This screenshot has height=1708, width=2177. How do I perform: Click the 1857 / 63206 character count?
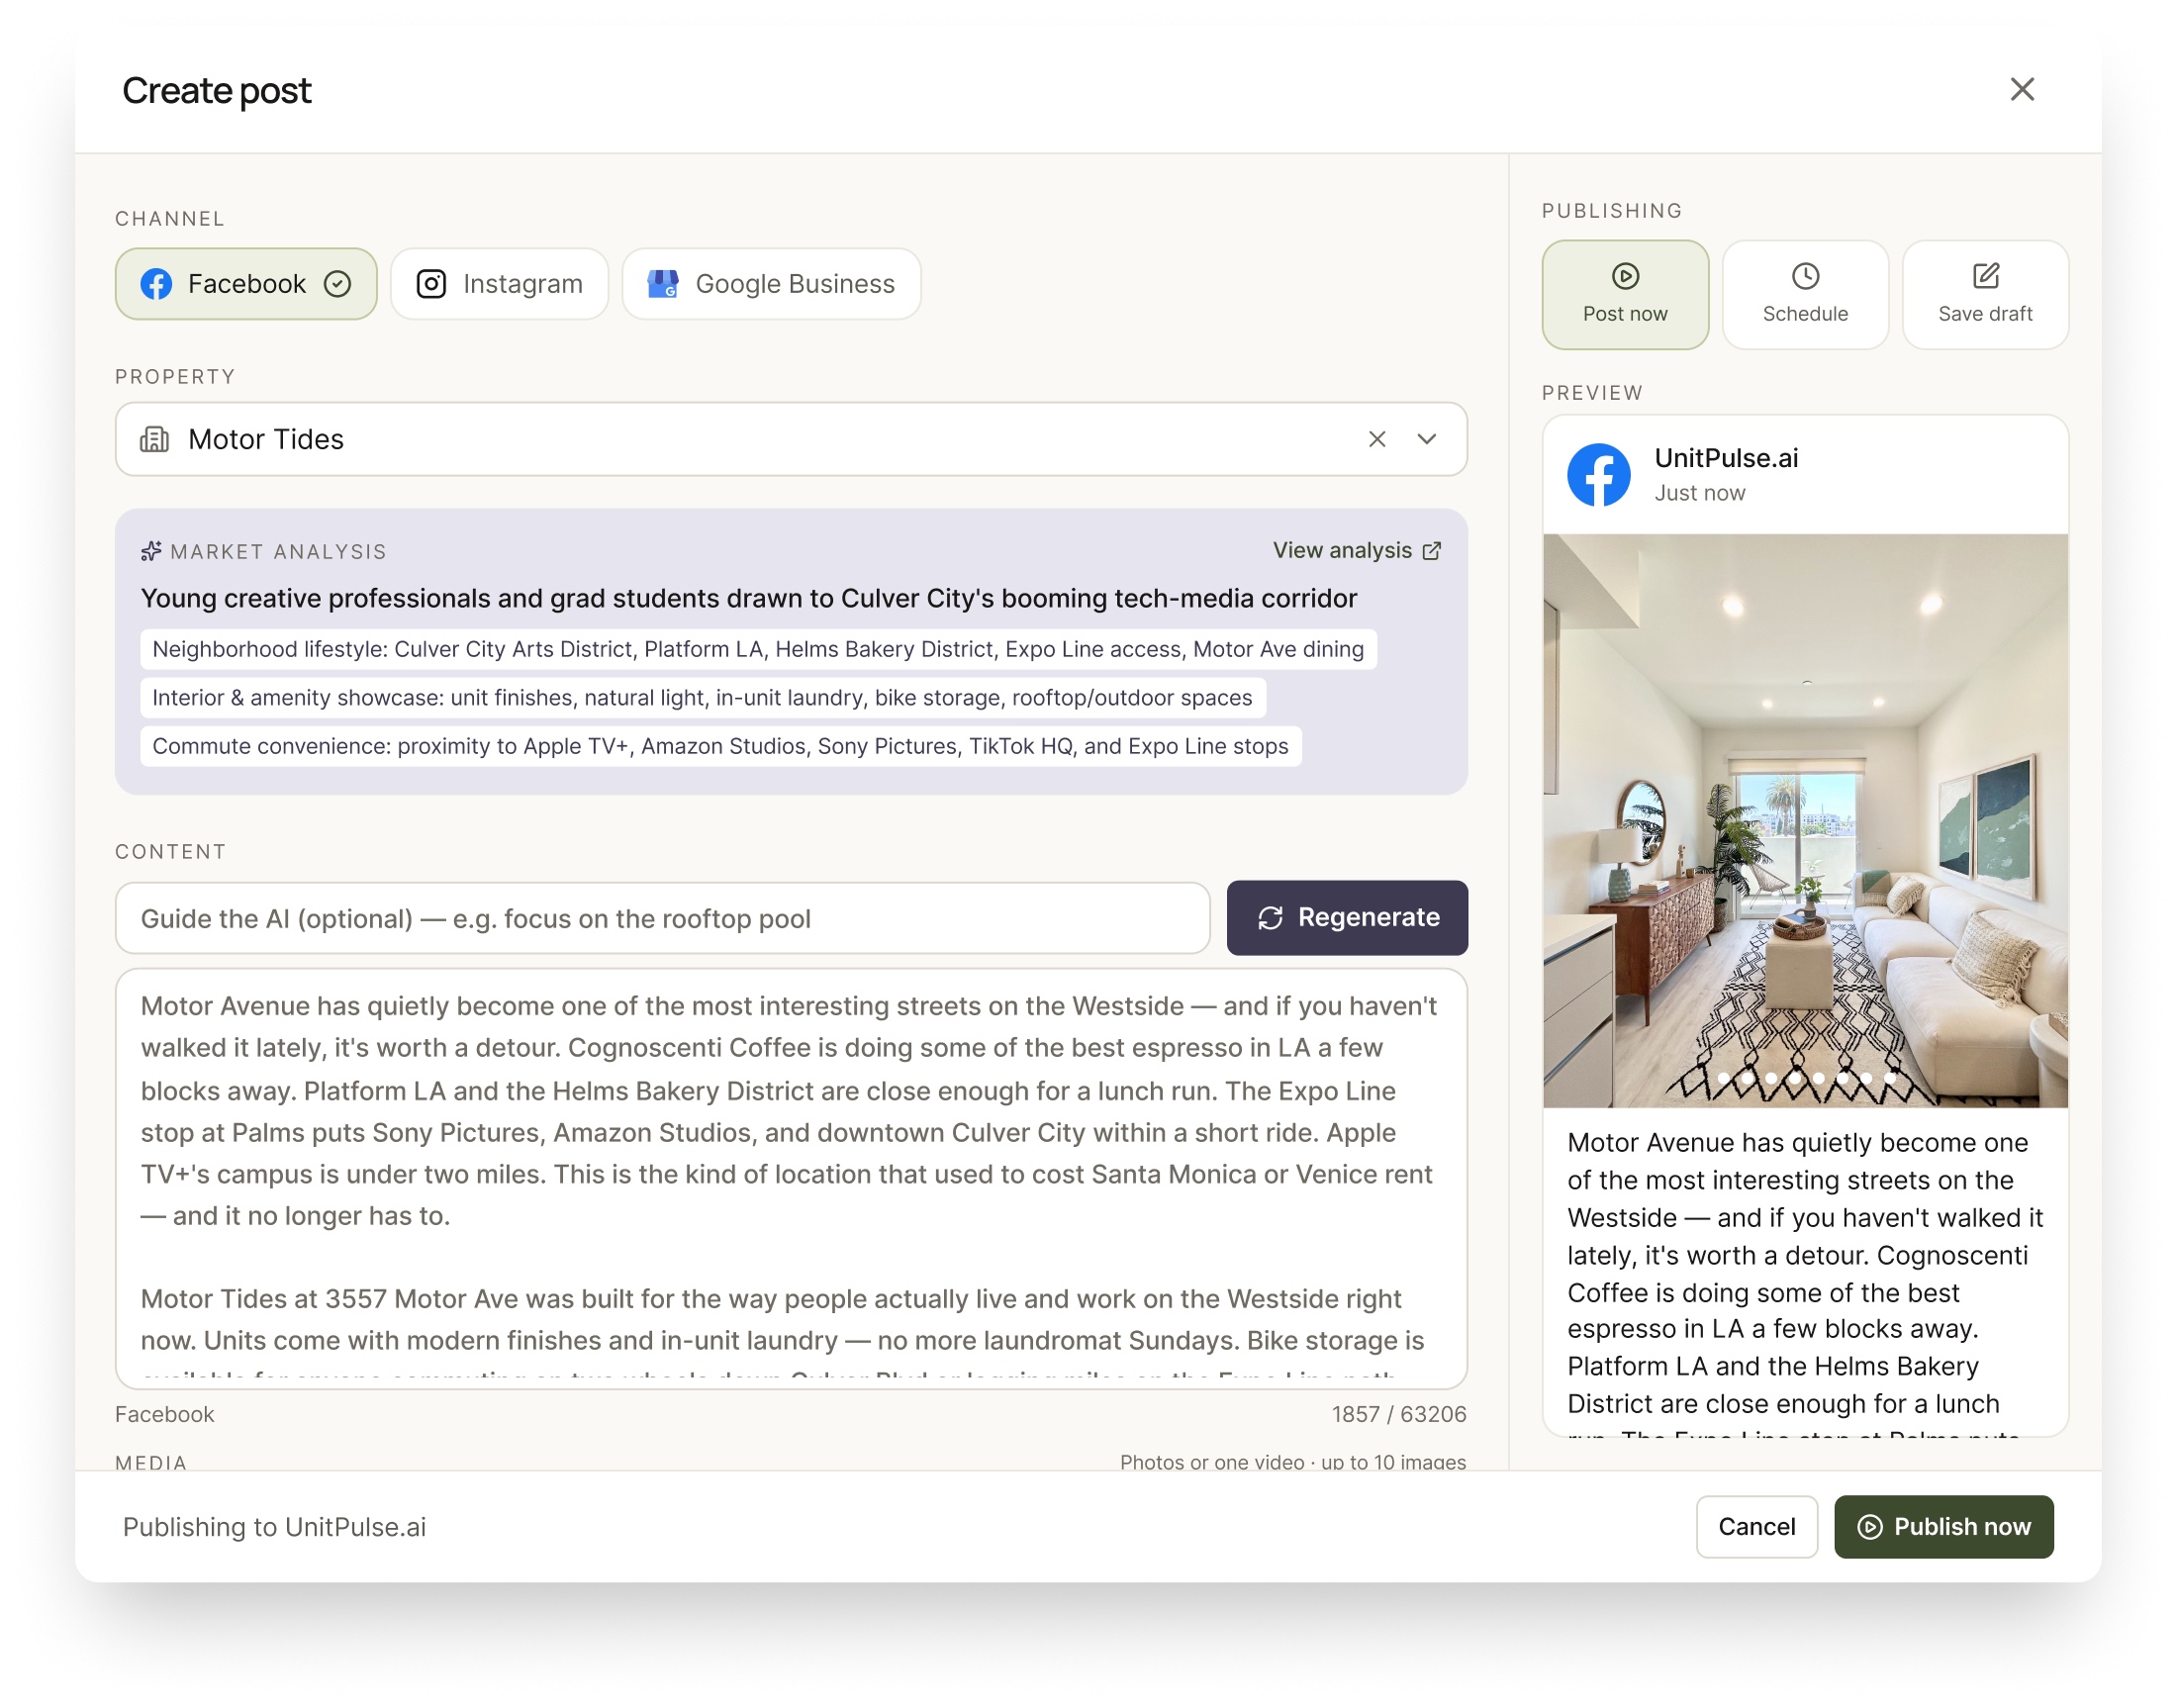pos(1398,1414)
